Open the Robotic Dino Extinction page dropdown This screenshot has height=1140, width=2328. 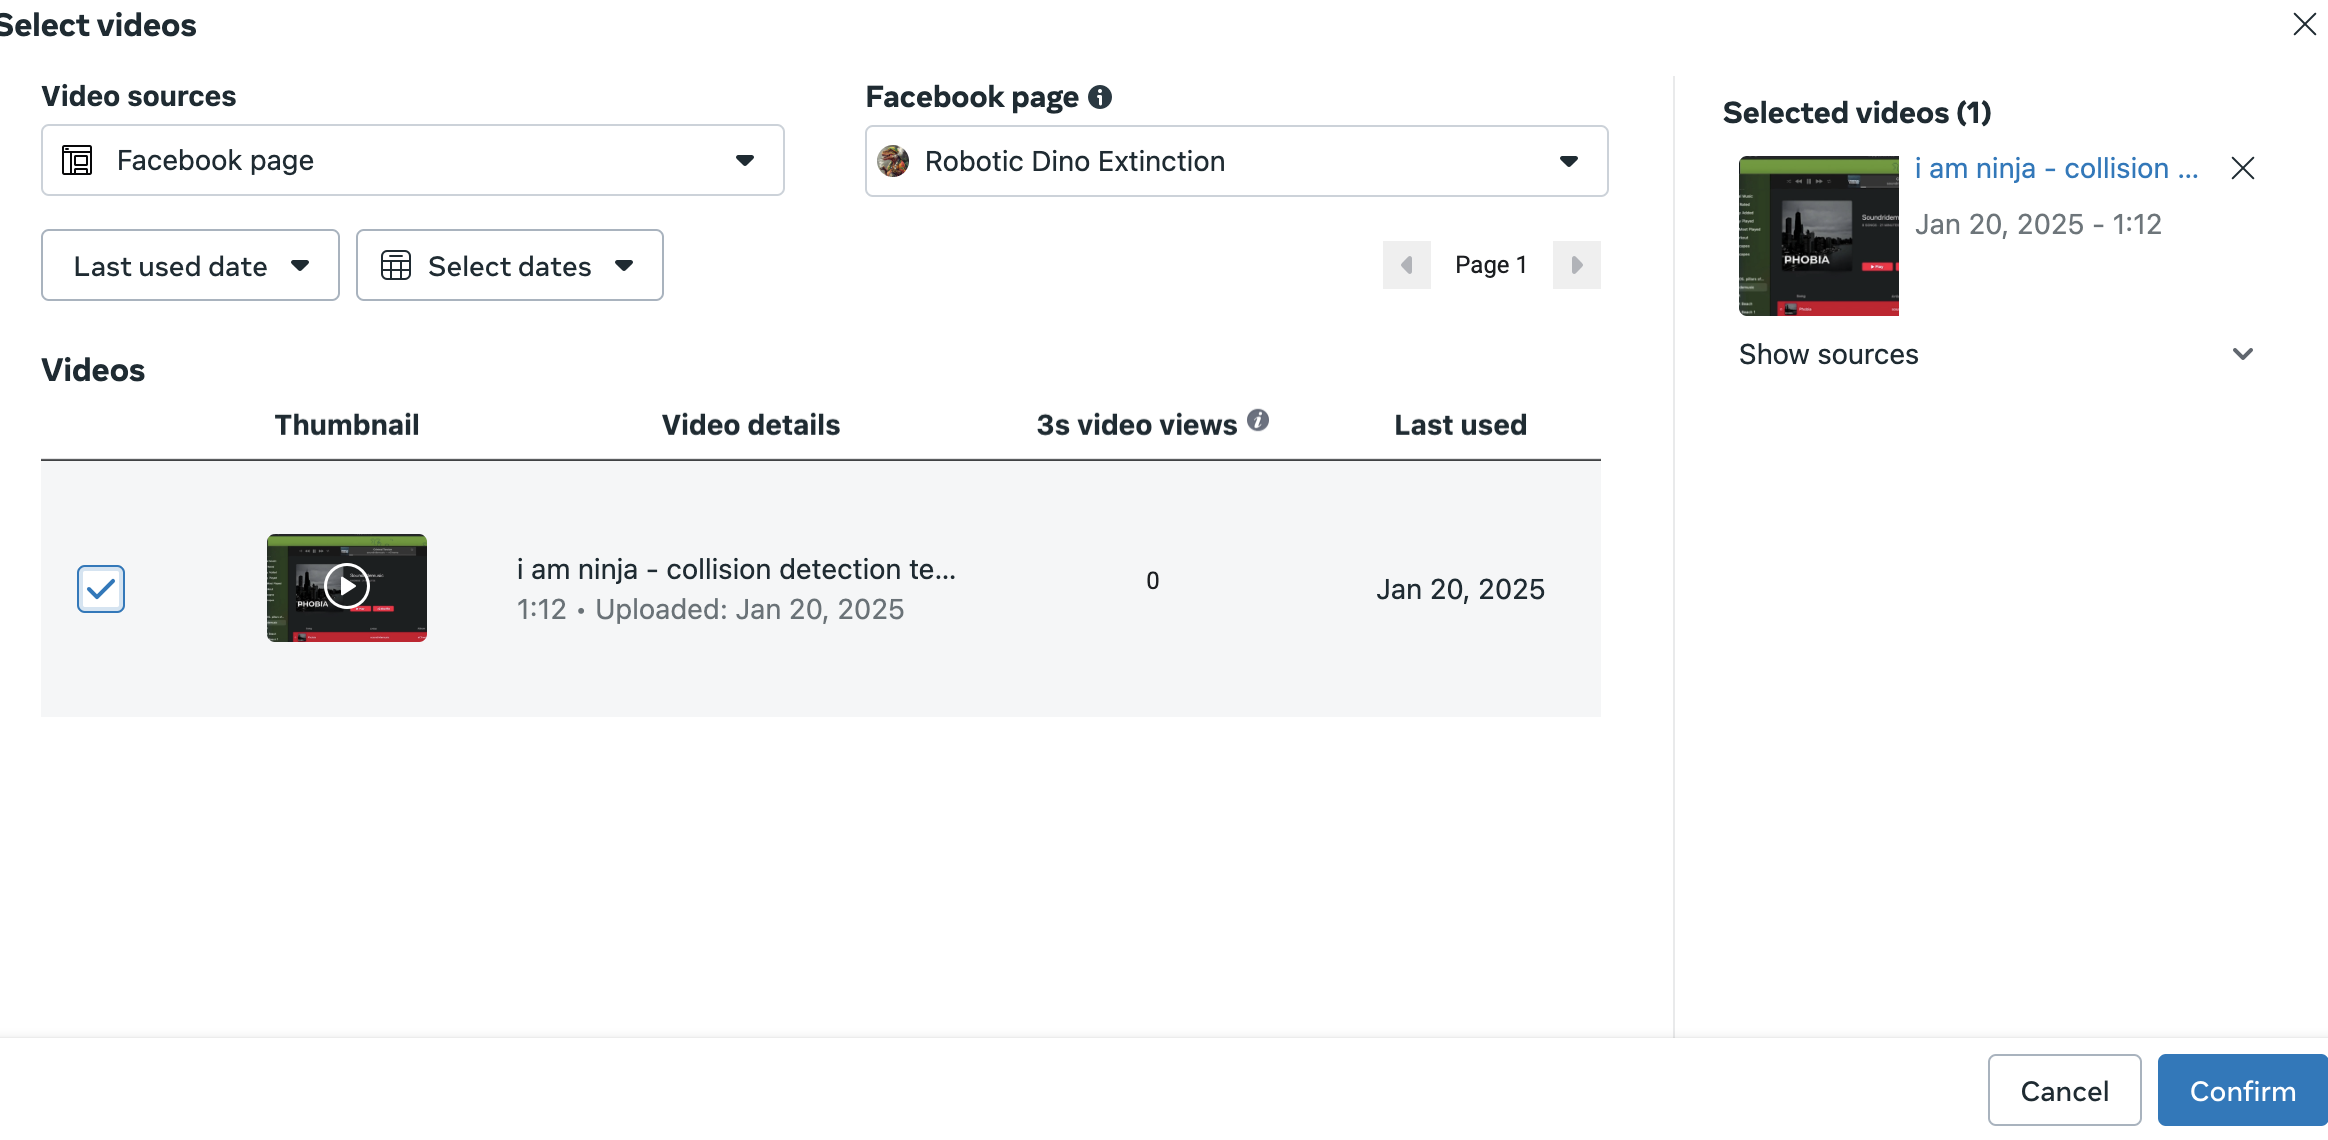click(1236, 161)
